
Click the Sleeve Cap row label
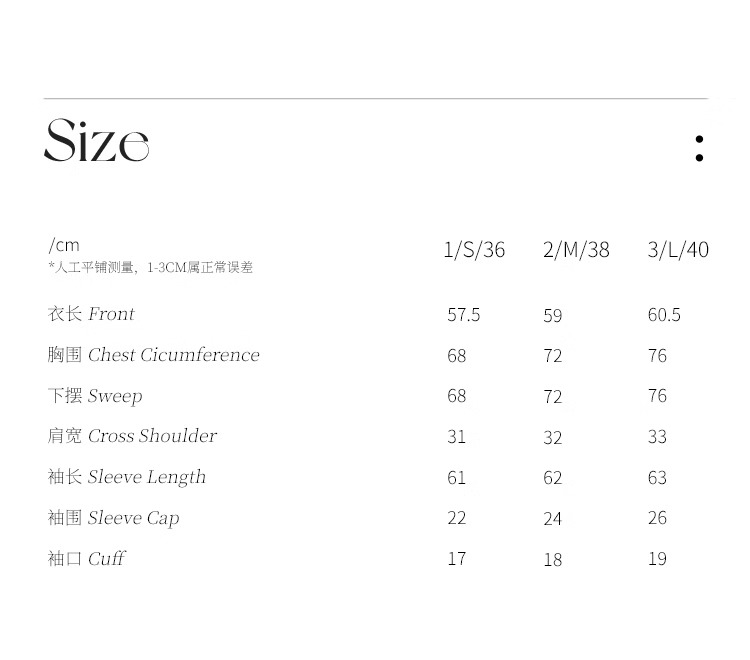coord(113,518)
